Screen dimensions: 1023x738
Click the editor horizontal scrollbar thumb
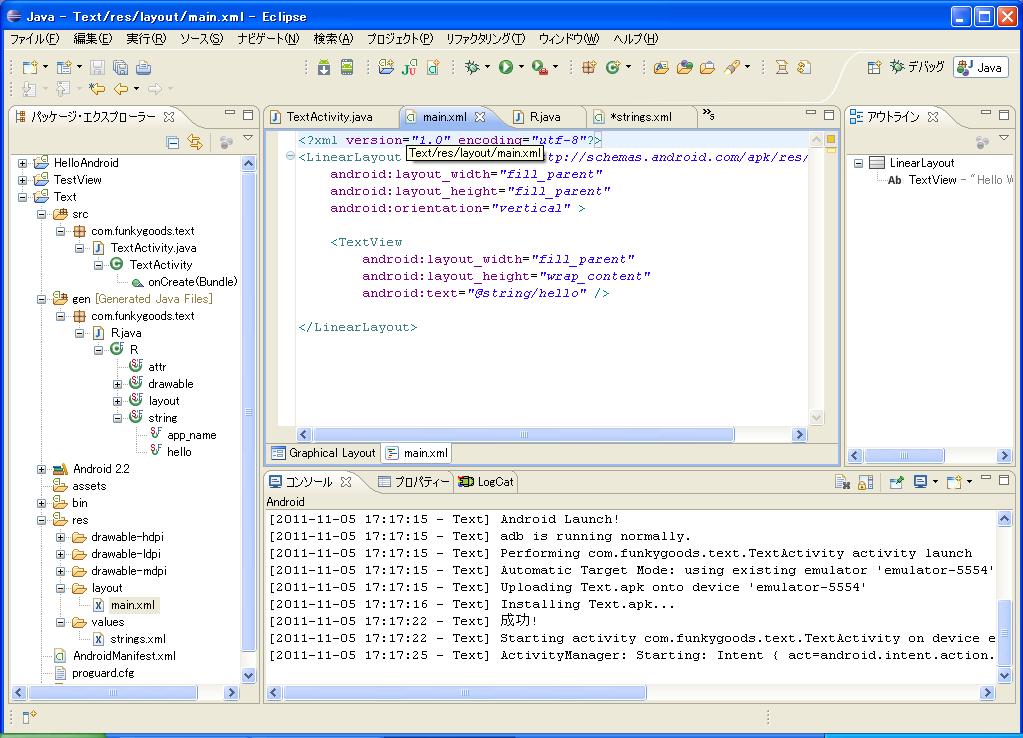pos(523,435)
